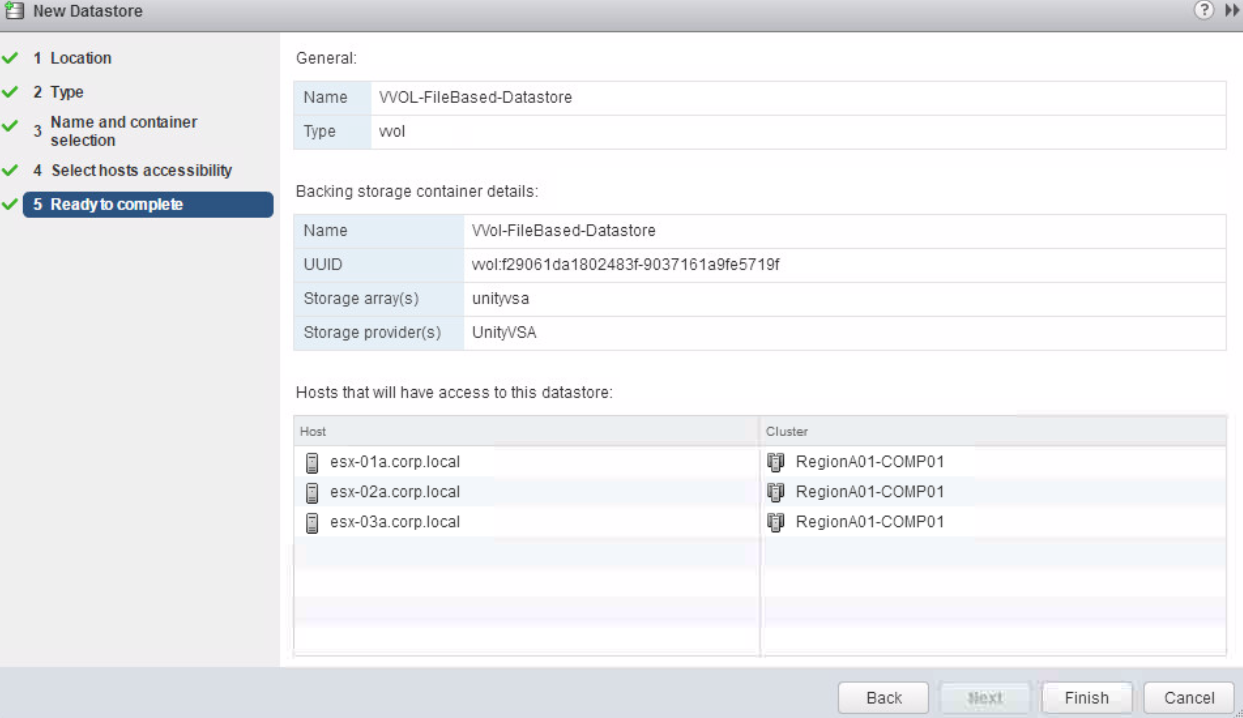The width and height of the screenshot is (1243, 718).
Task: Open step 4 Select hosts accessibility
Action: click(x=141, y=170)
